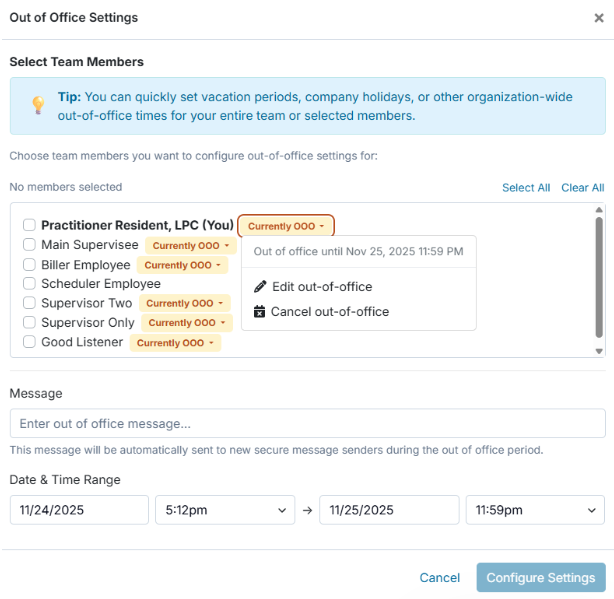Viewport: 614px width, 599px height.
Task: Check the Main Supervisee checkbox
Action: (x=30, y=245)
